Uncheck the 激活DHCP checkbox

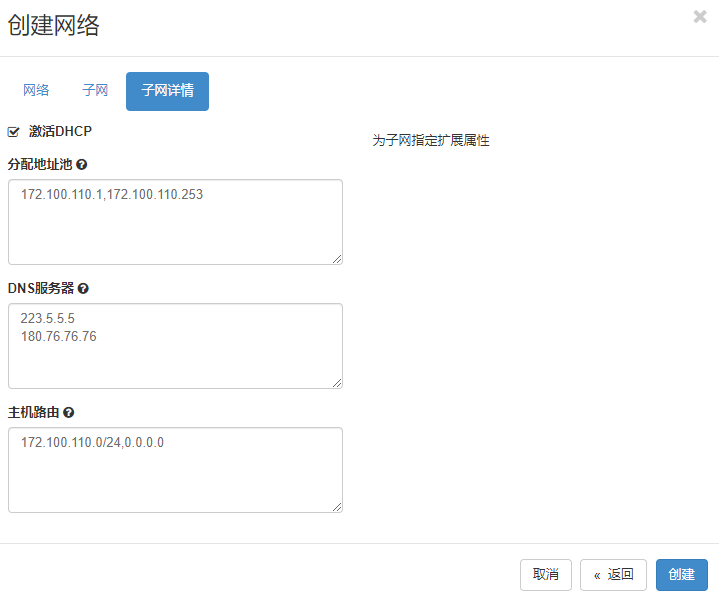tap(14, 131)
